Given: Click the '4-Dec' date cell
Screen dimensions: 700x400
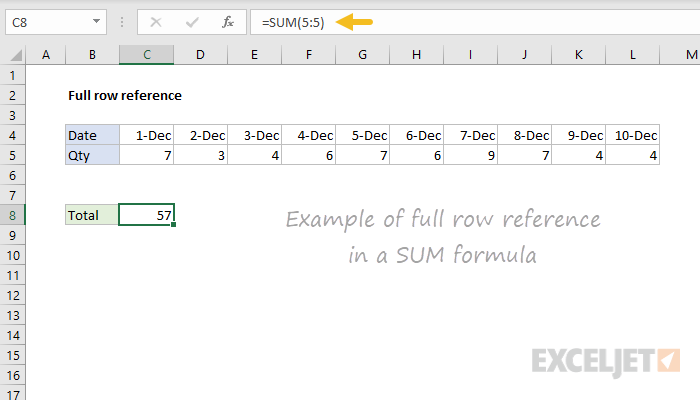Looking at the screenshot, I should tap(308, 135).
